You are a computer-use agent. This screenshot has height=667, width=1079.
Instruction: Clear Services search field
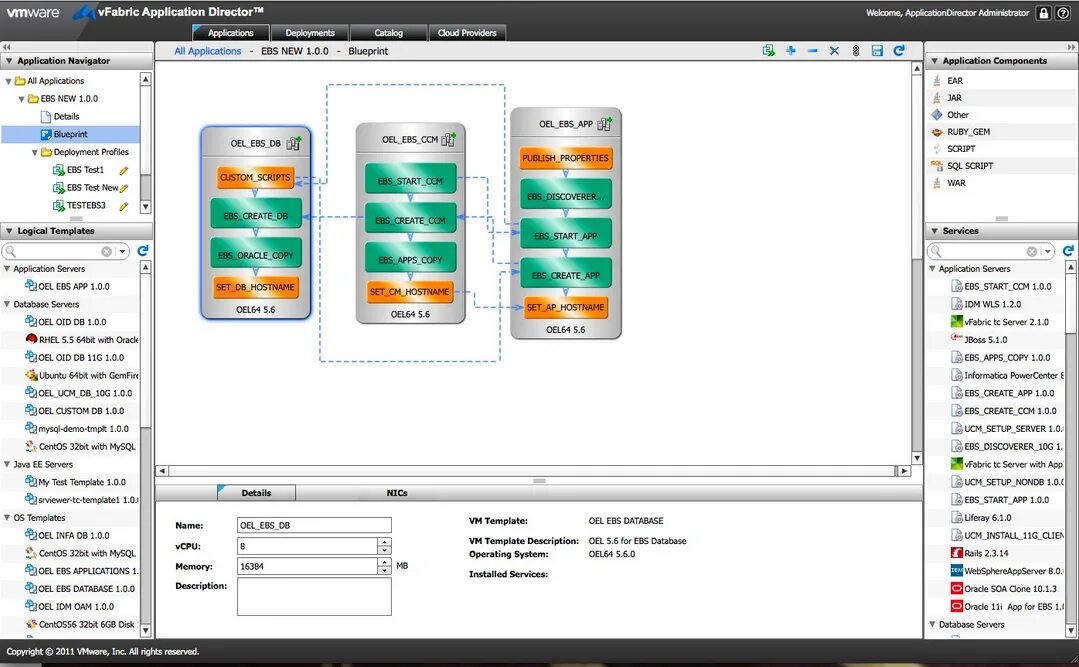tap(1032, 252)
